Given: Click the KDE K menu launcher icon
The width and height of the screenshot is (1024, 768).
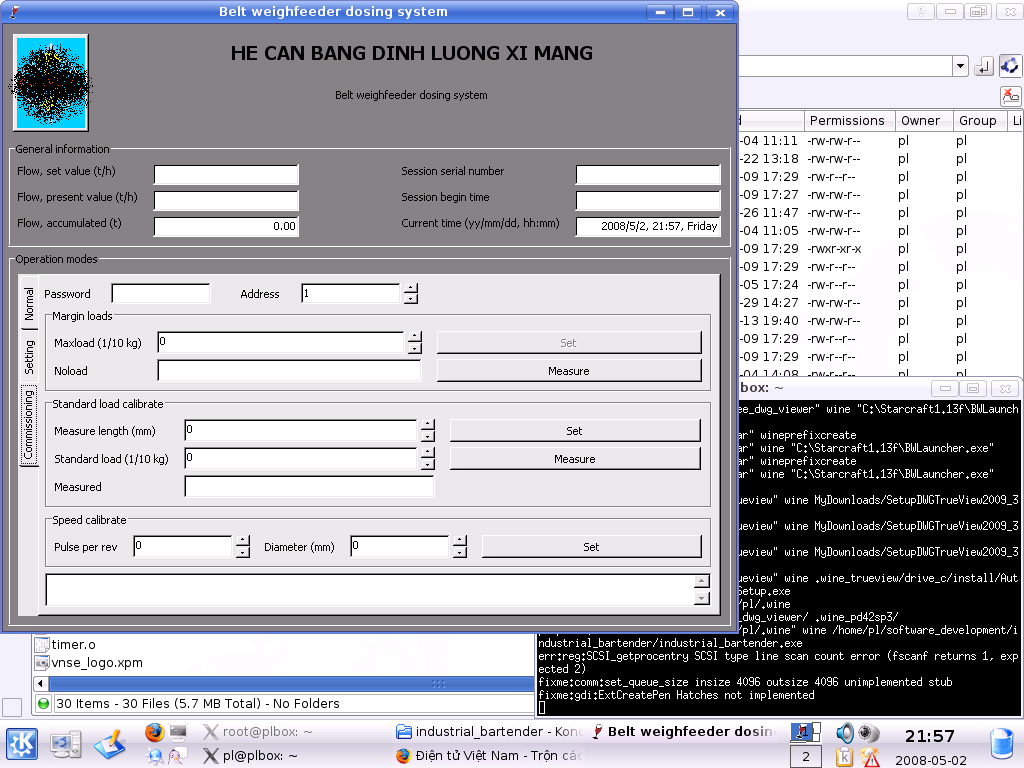Looking at the screenshot, I should tap(21, 744).
